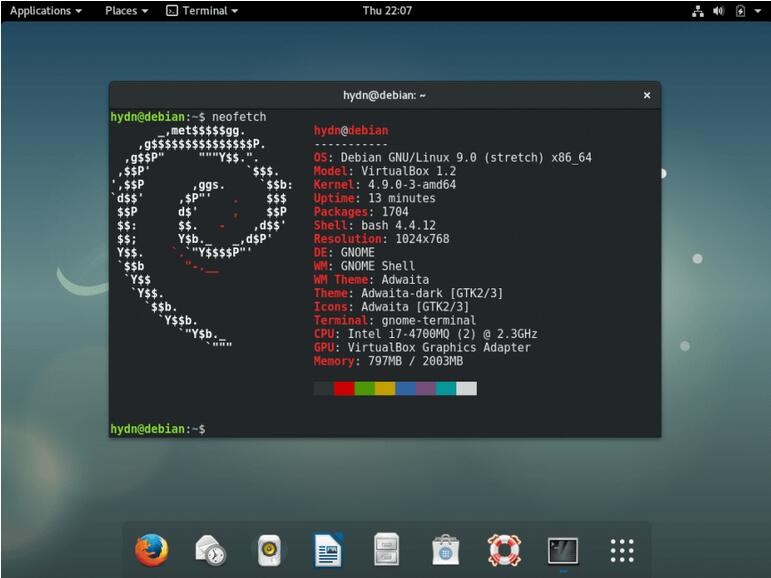Open Evolution mail and calendar dock icon
This screenshot has height=578, width=771.
(x=210, y=550)
